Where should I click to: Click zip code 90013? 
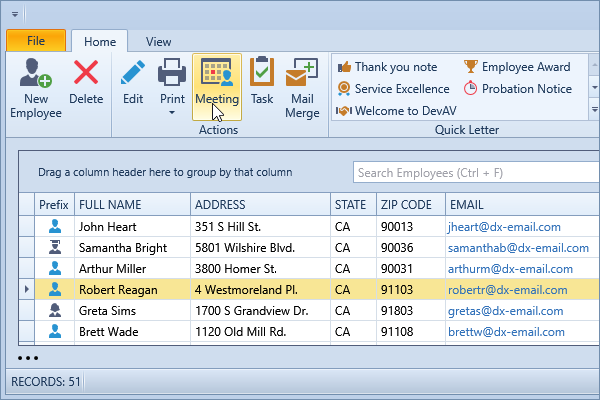(397, 227)
